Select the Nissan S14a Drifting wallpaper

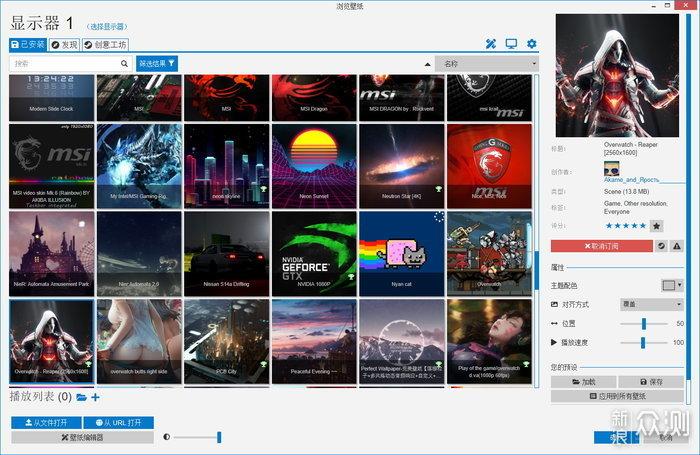point(226,254)
